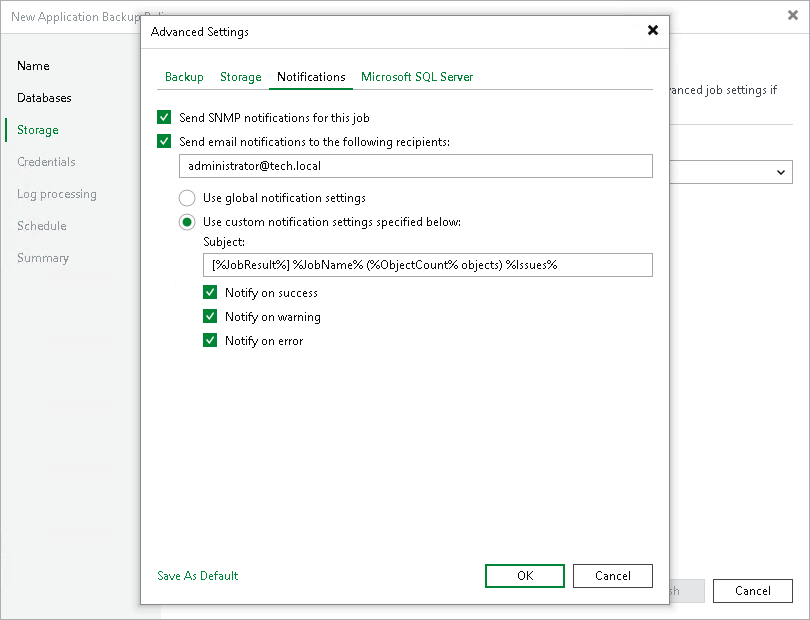810x620 pixels.
Task: Switch to the Backup tab
Action: (184, 76)
